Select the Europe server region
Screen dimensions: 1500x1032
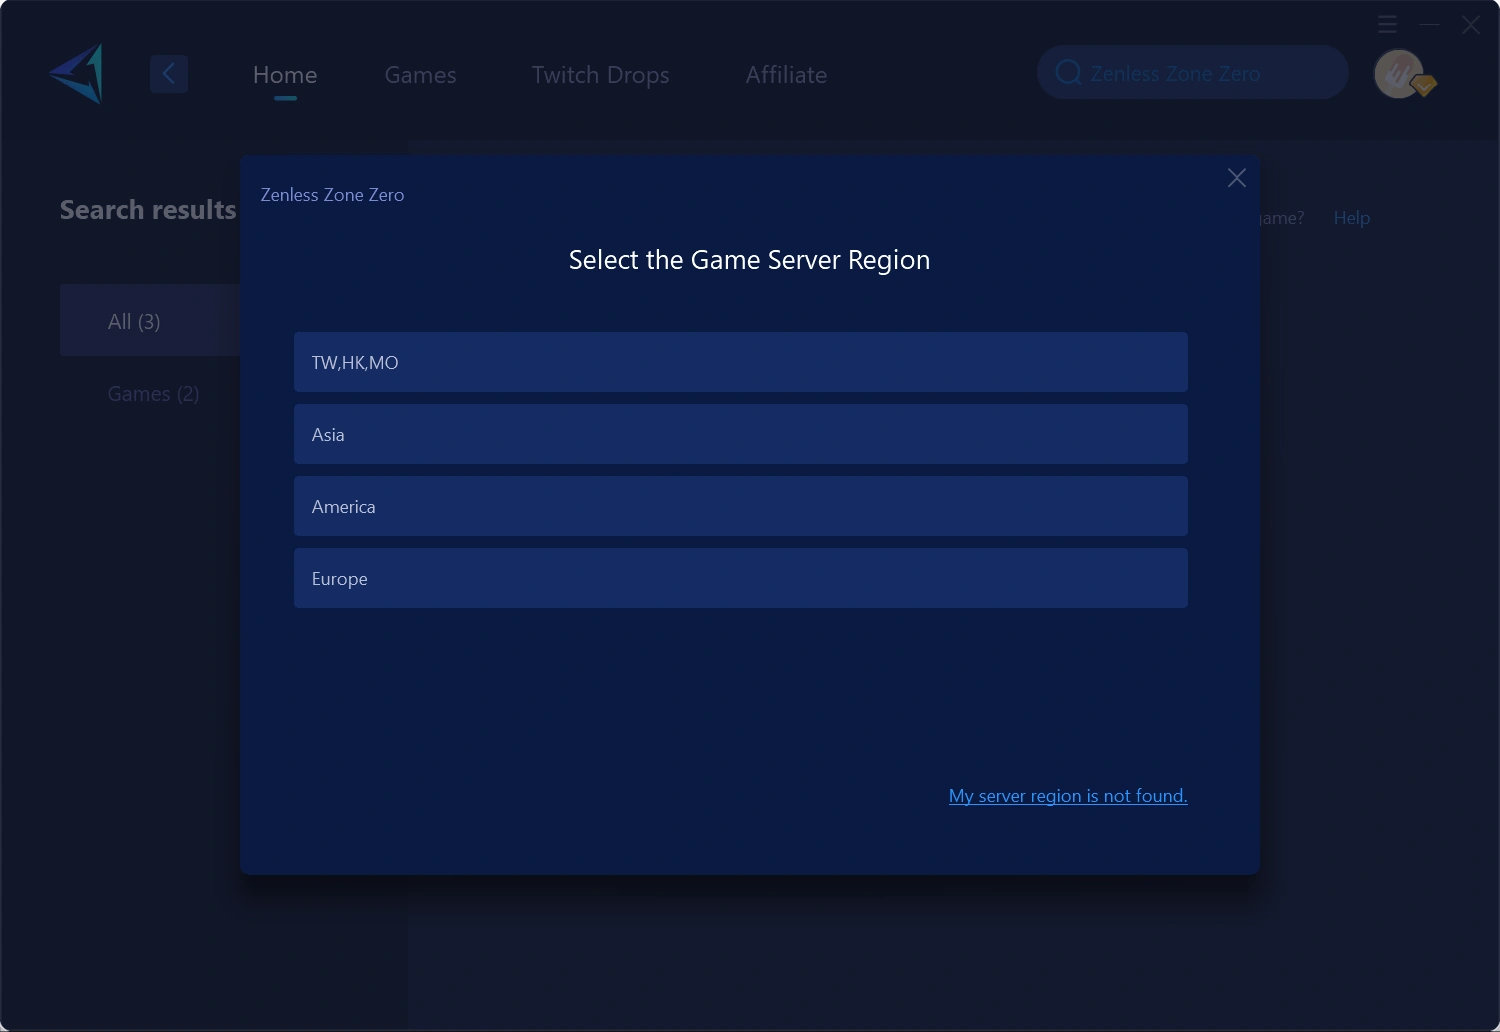click(740, 578)
